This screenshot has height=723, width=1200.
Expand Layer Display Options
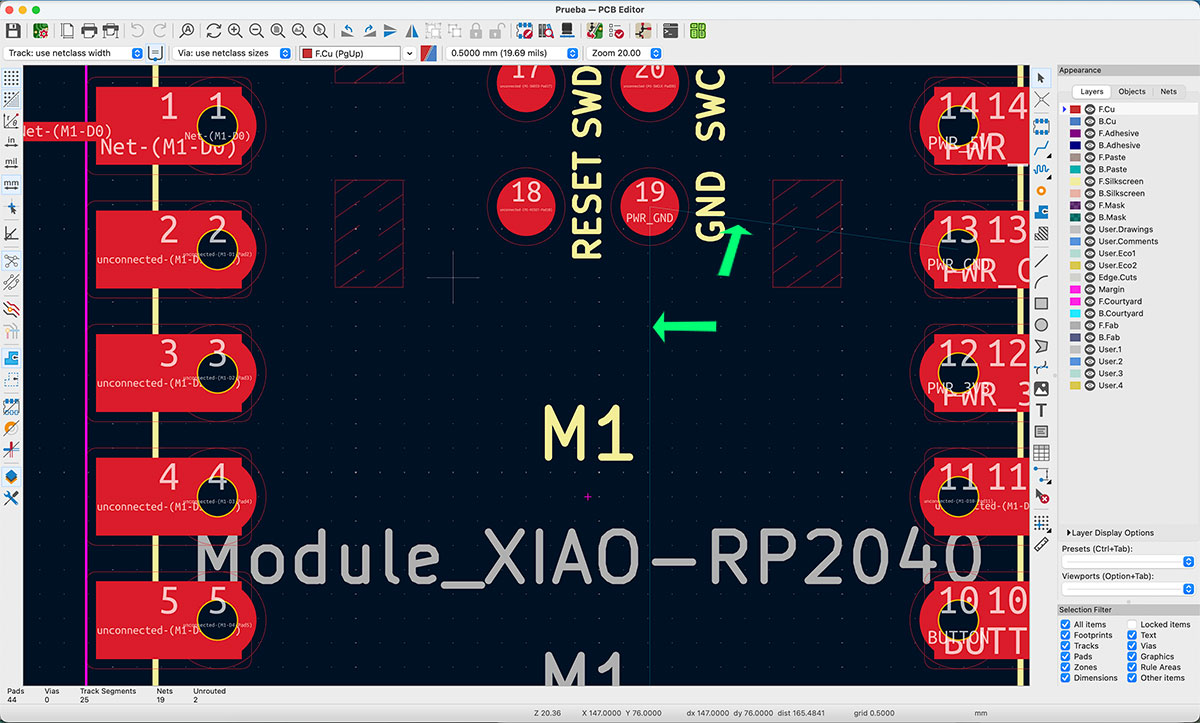pyautogui.click(x=1111, y=533)
